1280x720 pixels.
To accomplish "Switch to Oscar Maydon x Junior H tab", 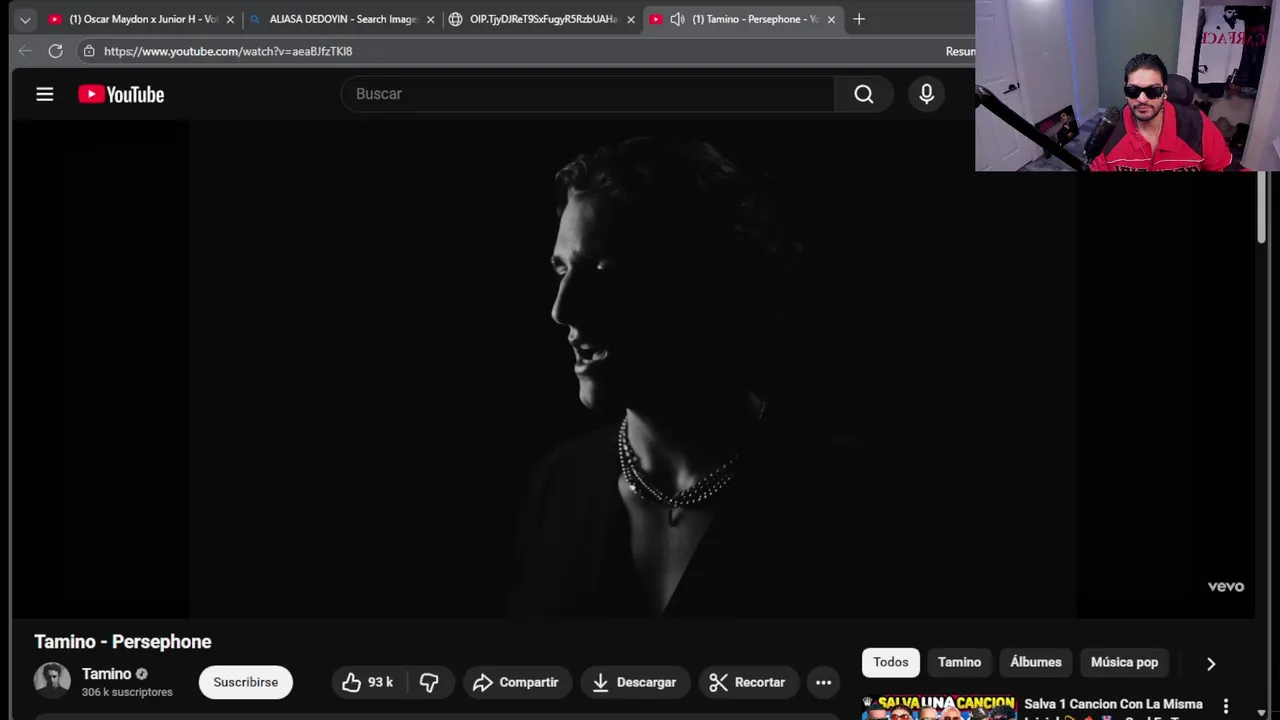I will 143,19.
